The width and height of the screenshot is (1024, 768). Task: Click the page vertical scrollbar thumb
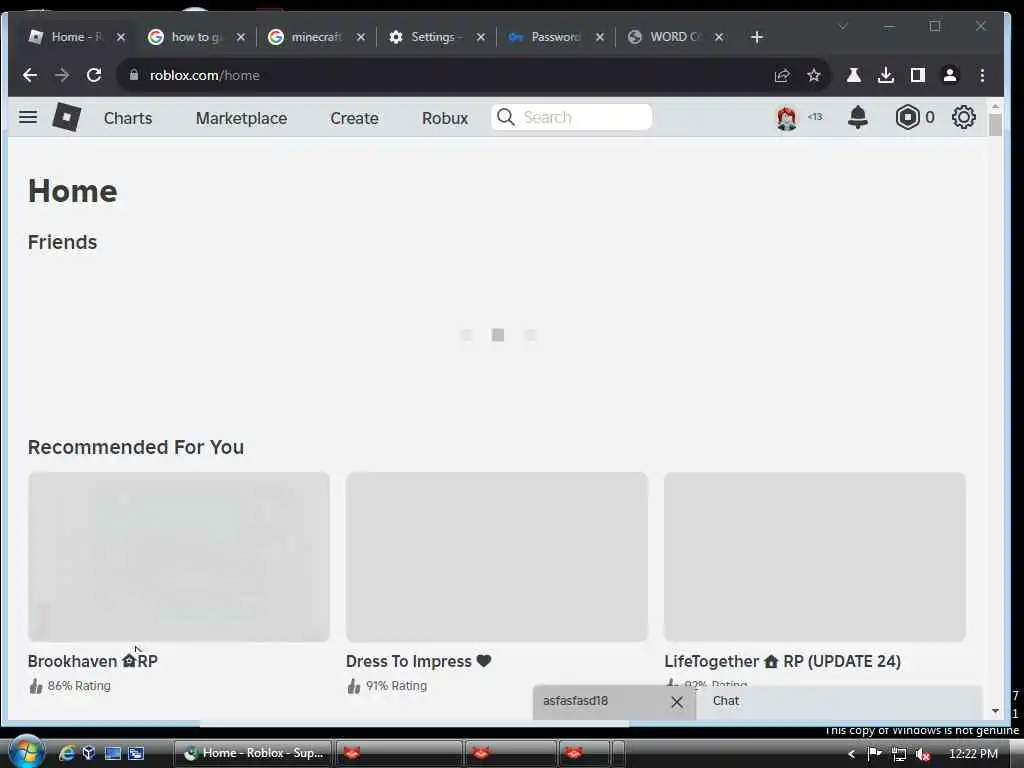(x=995, y=125)
